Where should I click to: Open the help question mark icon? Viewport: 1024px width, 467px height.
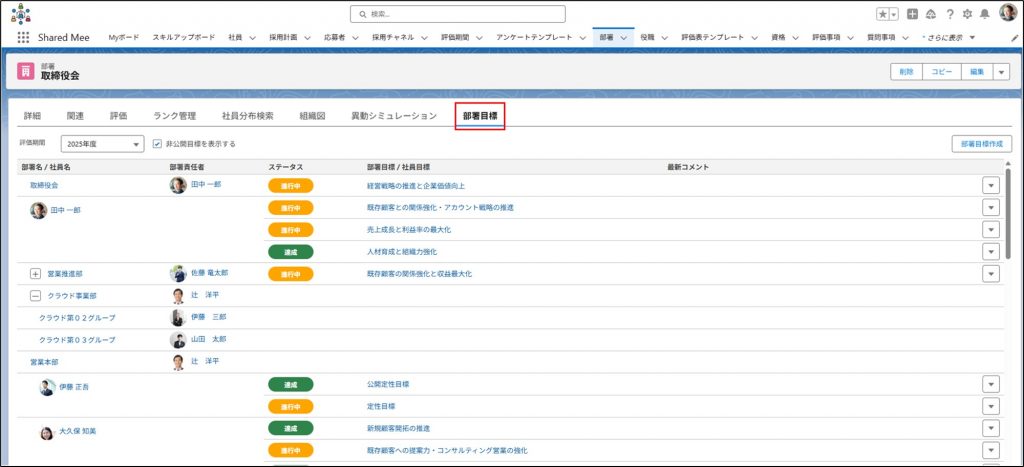click(x=949, y=14)
